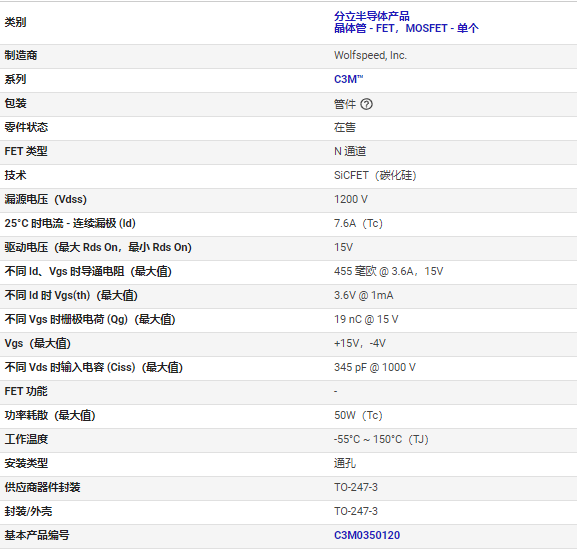Open the 晶体管 - FET，MOSFET - 单个 link
The image size is (577, 549).
point(406,28)
